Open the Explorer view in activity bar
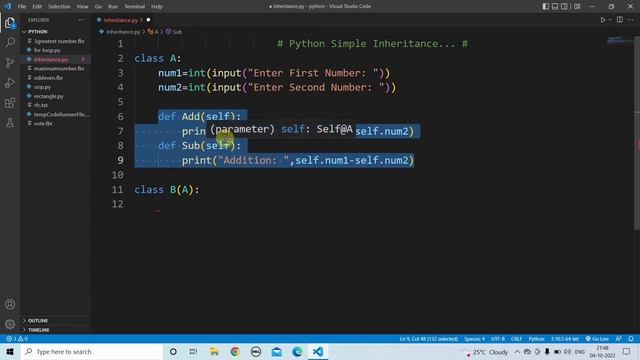 10,23
